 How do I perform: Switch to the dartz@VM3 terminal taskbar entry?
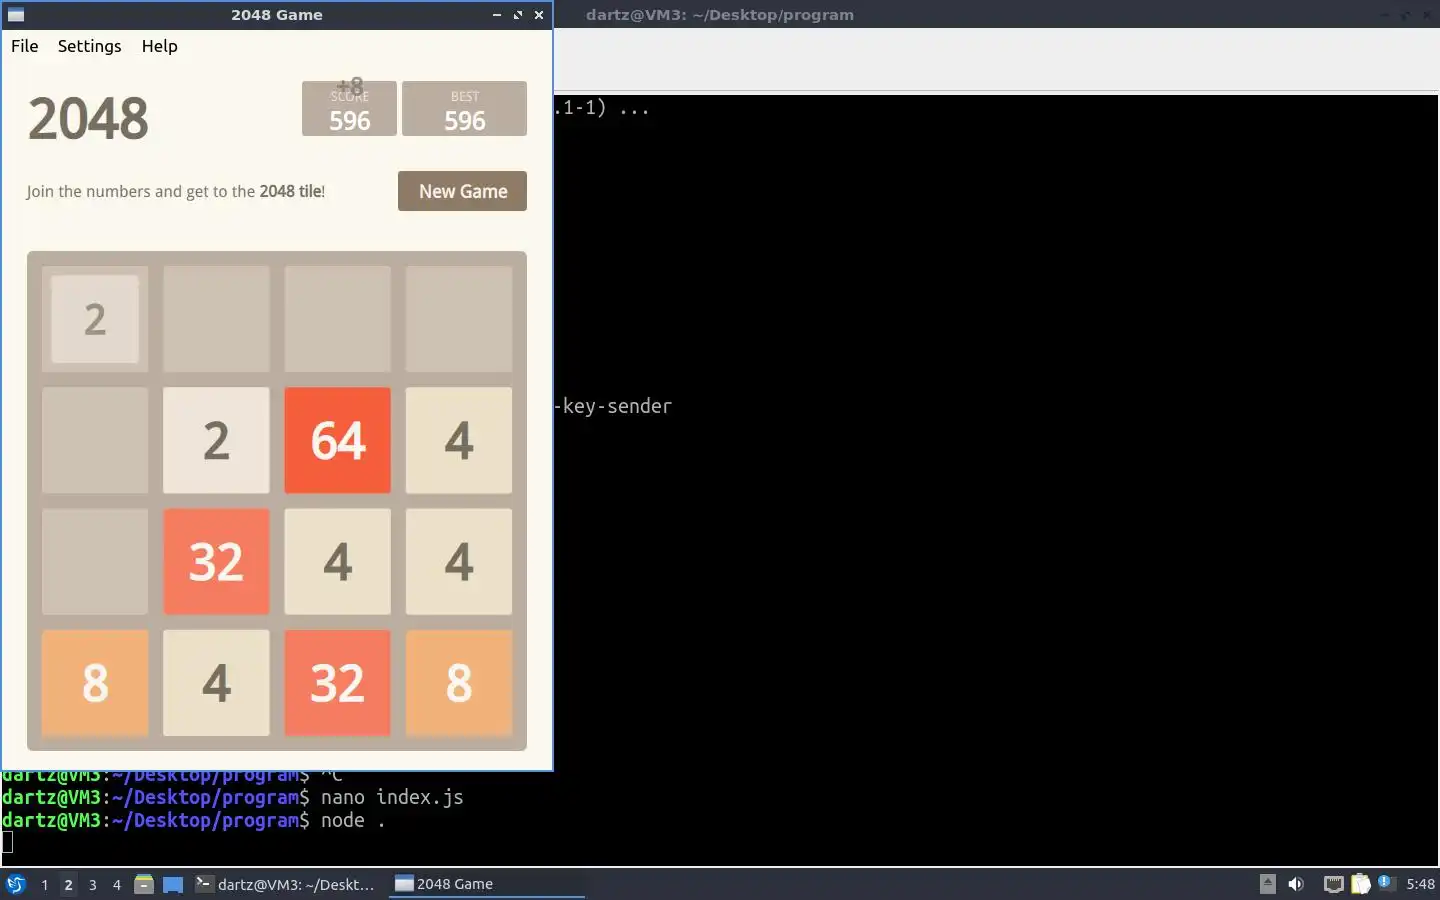click(286, 884)
